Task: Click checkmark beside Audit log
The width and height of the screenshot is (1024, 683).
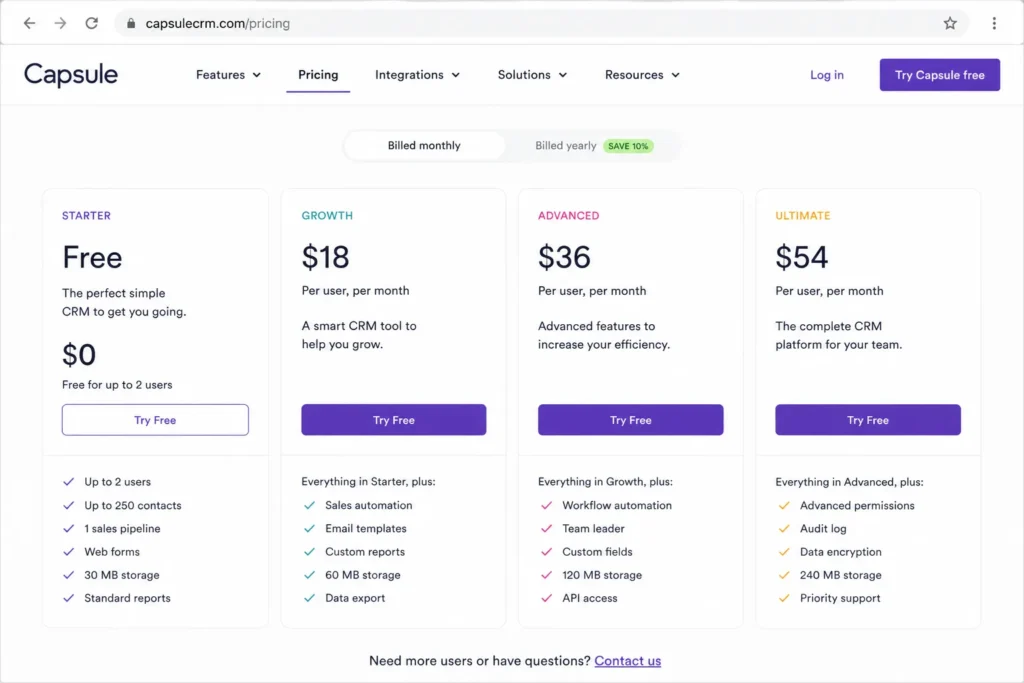Action: point(784,529)
